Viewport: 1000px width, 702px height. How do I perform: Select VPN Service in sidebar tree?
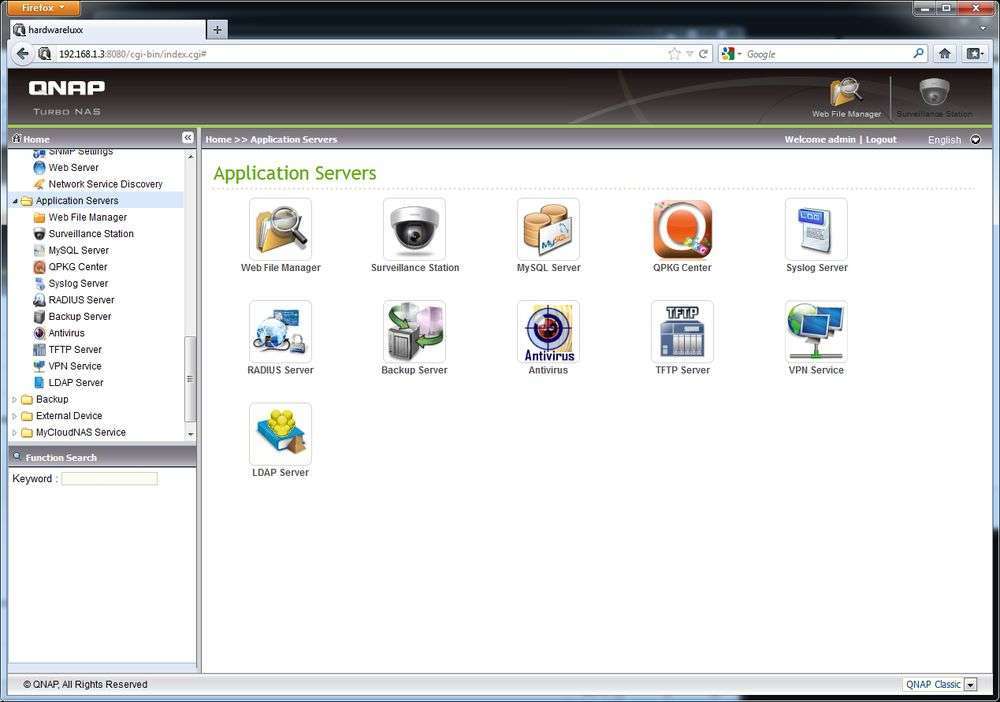[x=75, y=367]
